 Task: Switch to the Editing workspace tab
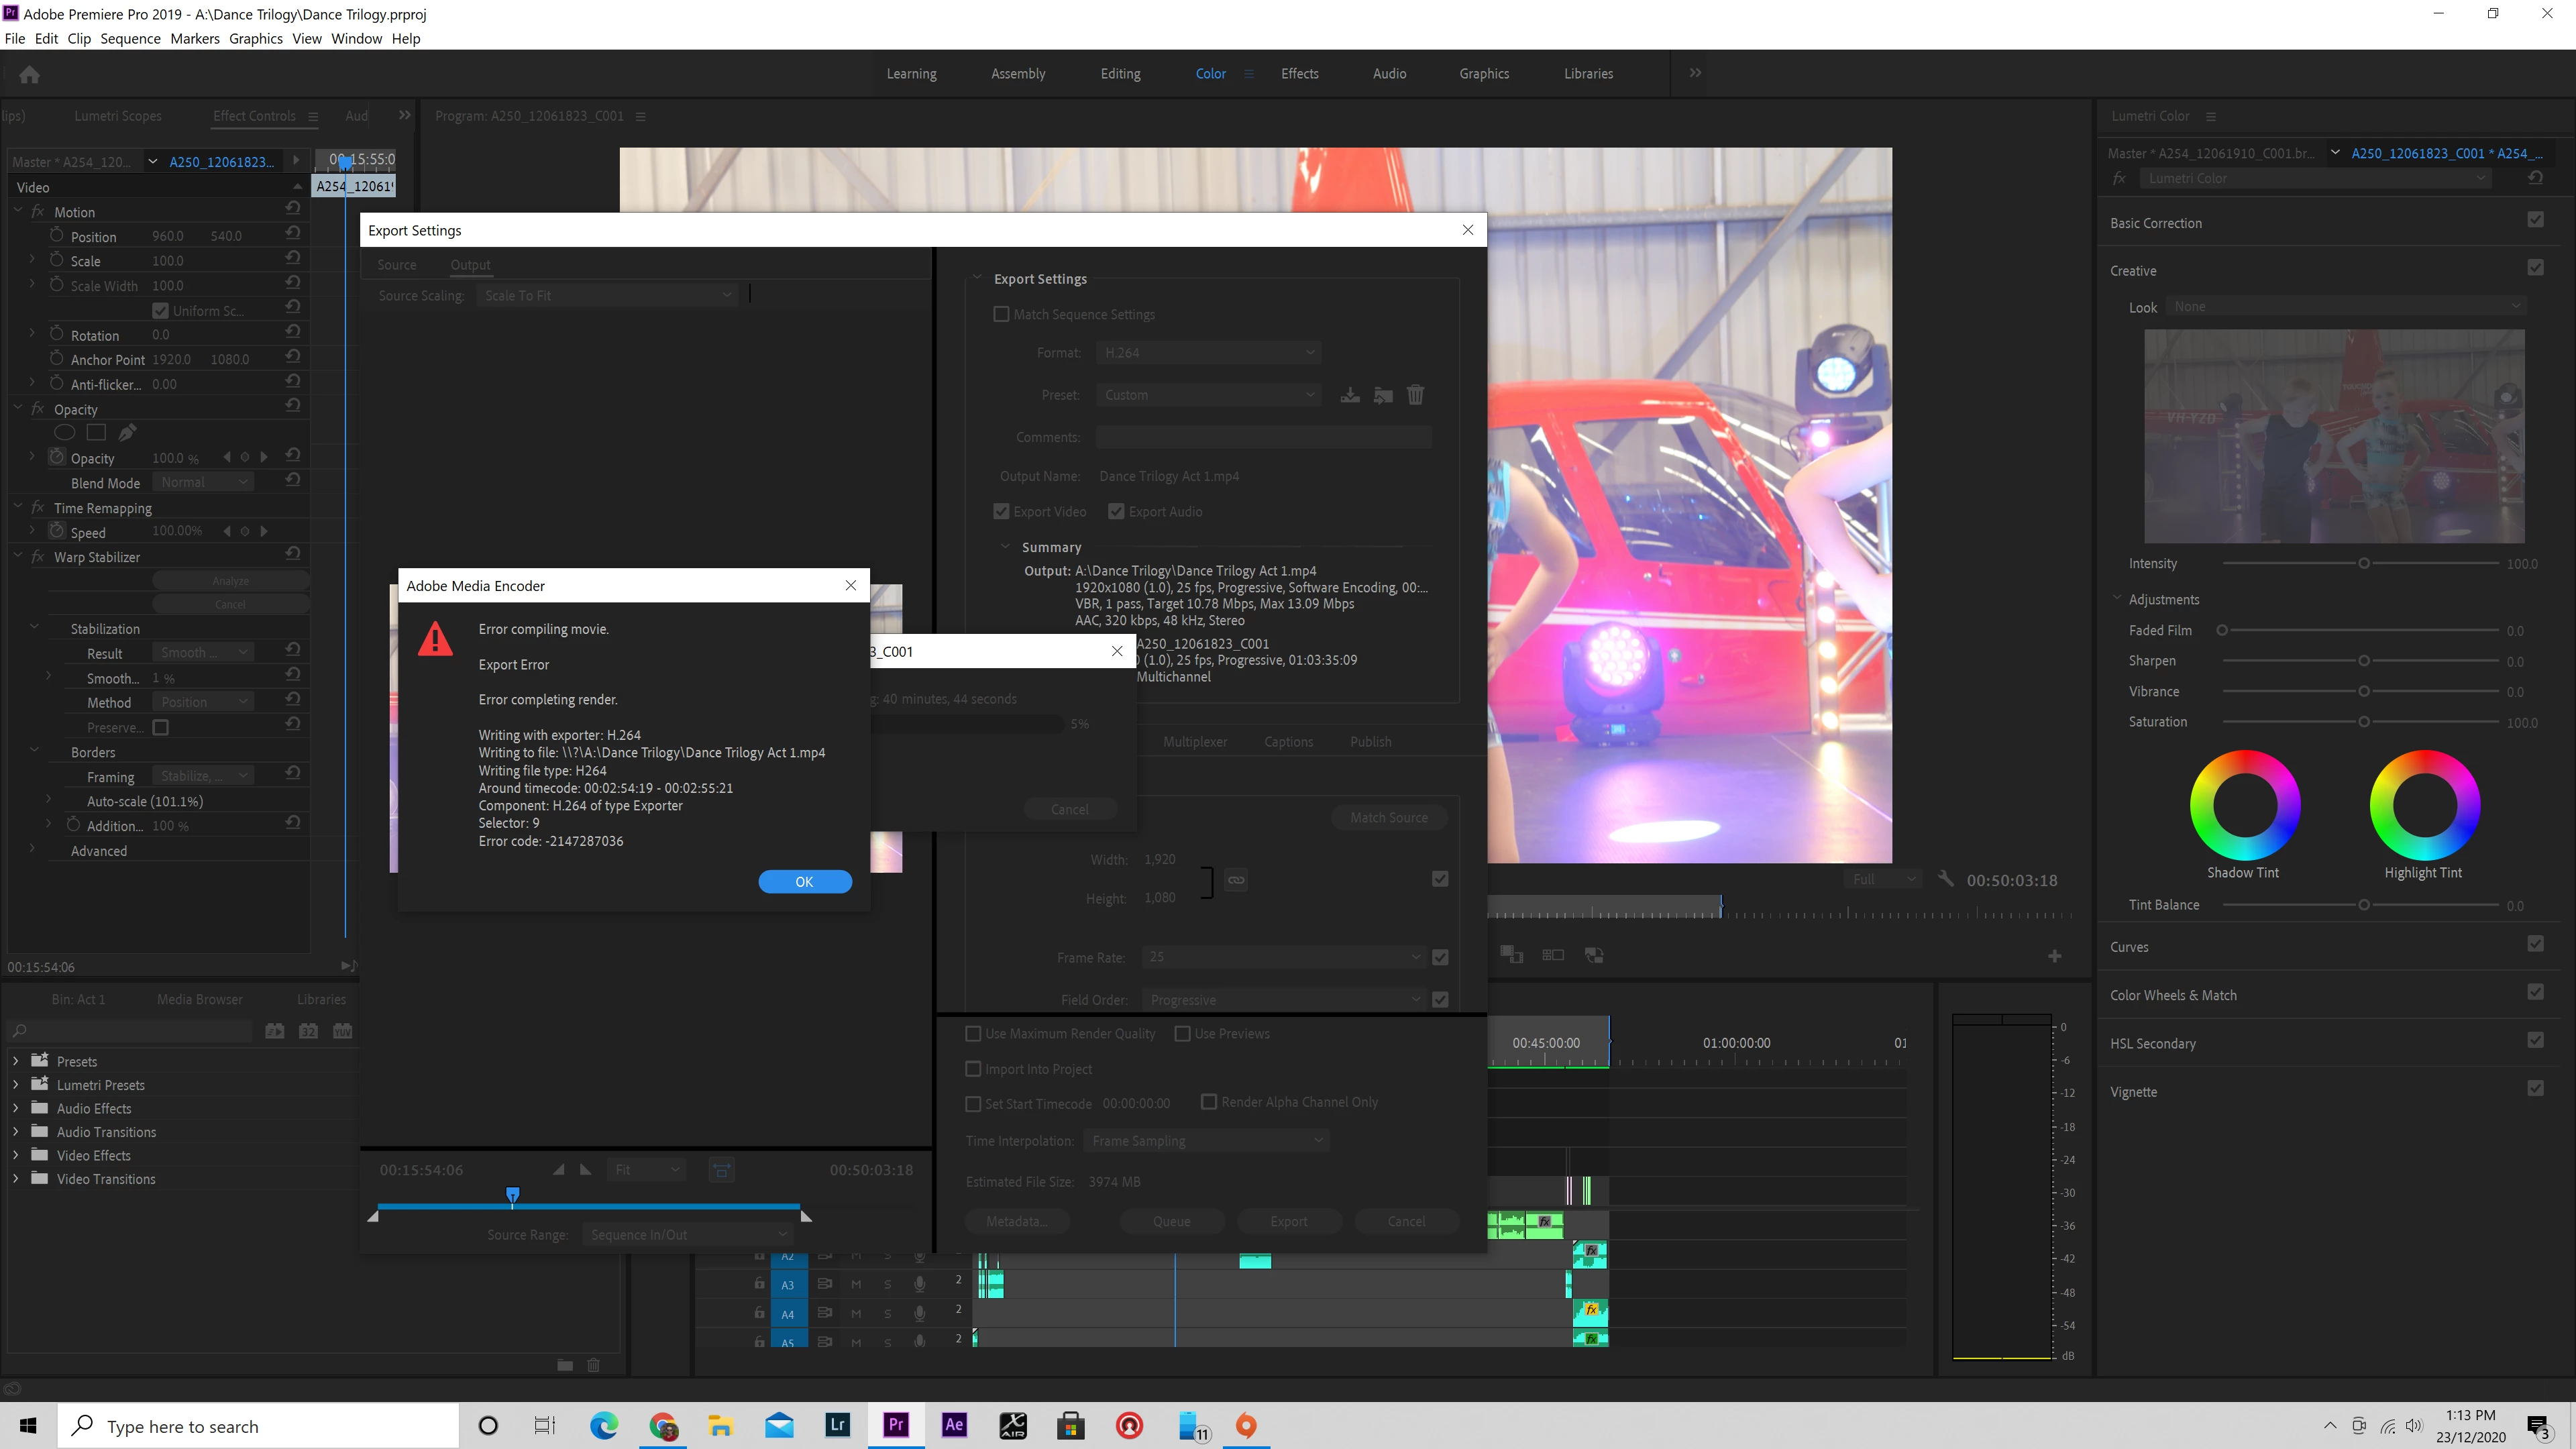[x=1120, y=73]
